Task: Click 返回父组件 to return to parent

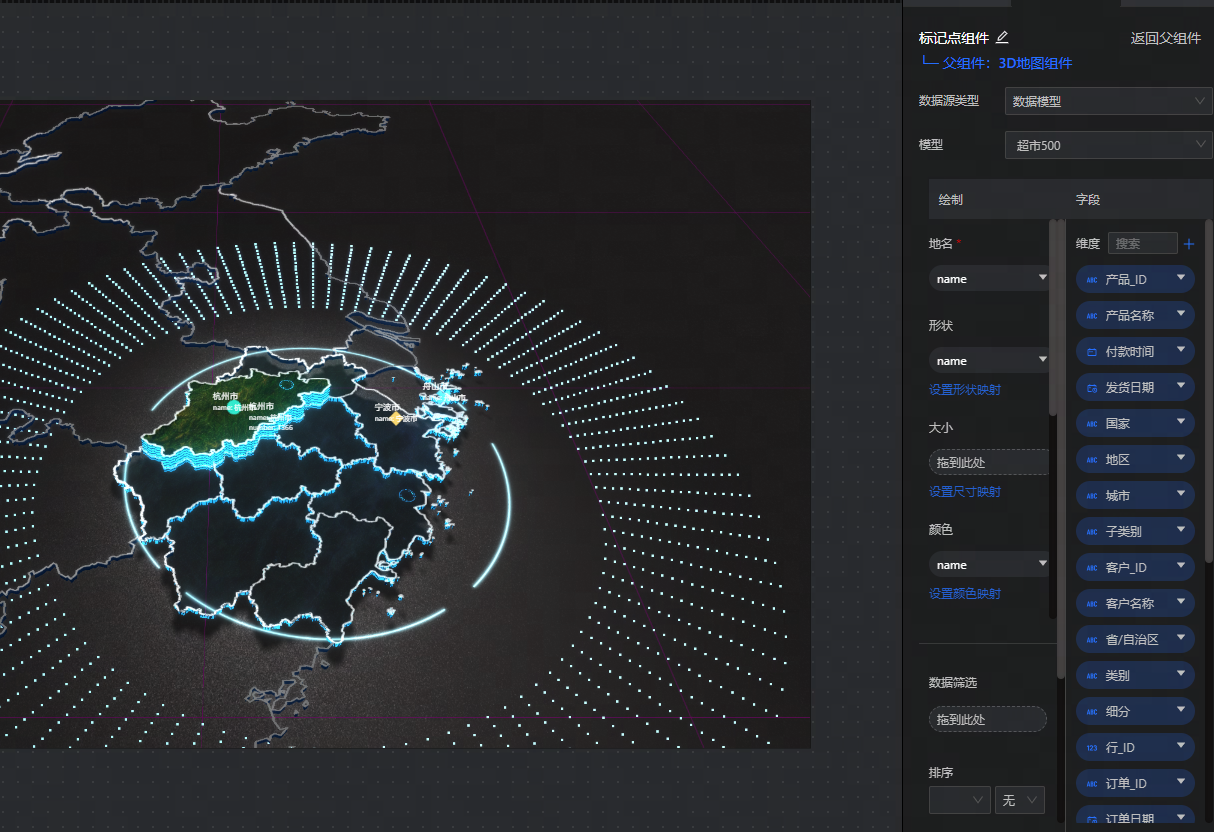Action: [1165, 39]
